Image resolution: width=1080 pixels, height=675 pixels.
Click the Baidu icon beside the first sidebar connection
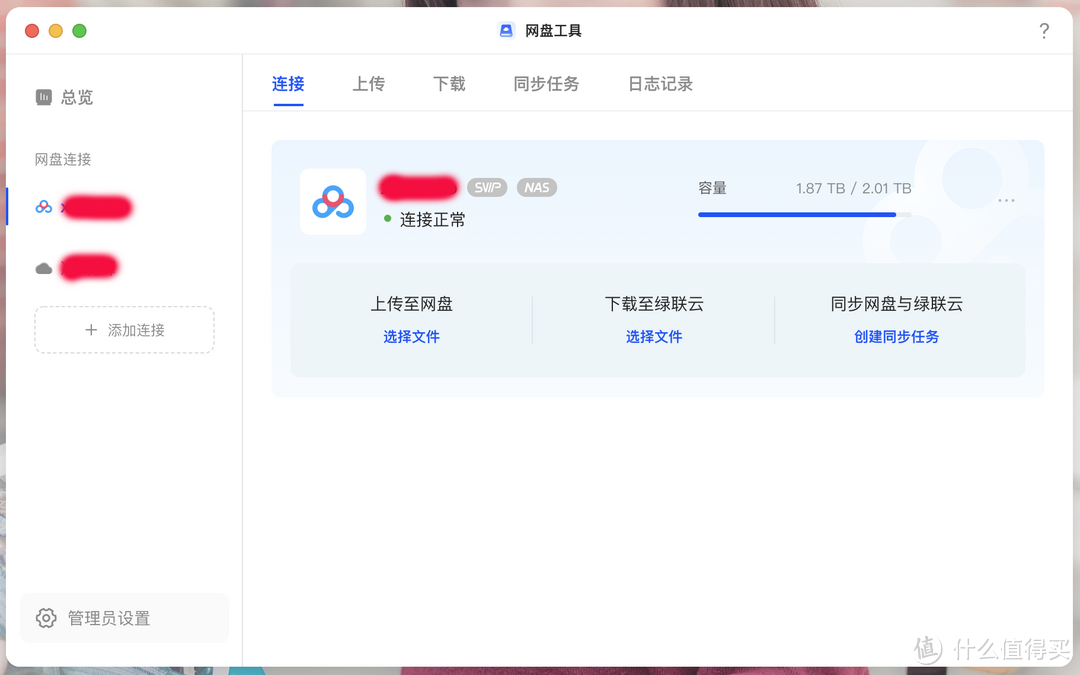pyautogui.click(x=43, y=207)
